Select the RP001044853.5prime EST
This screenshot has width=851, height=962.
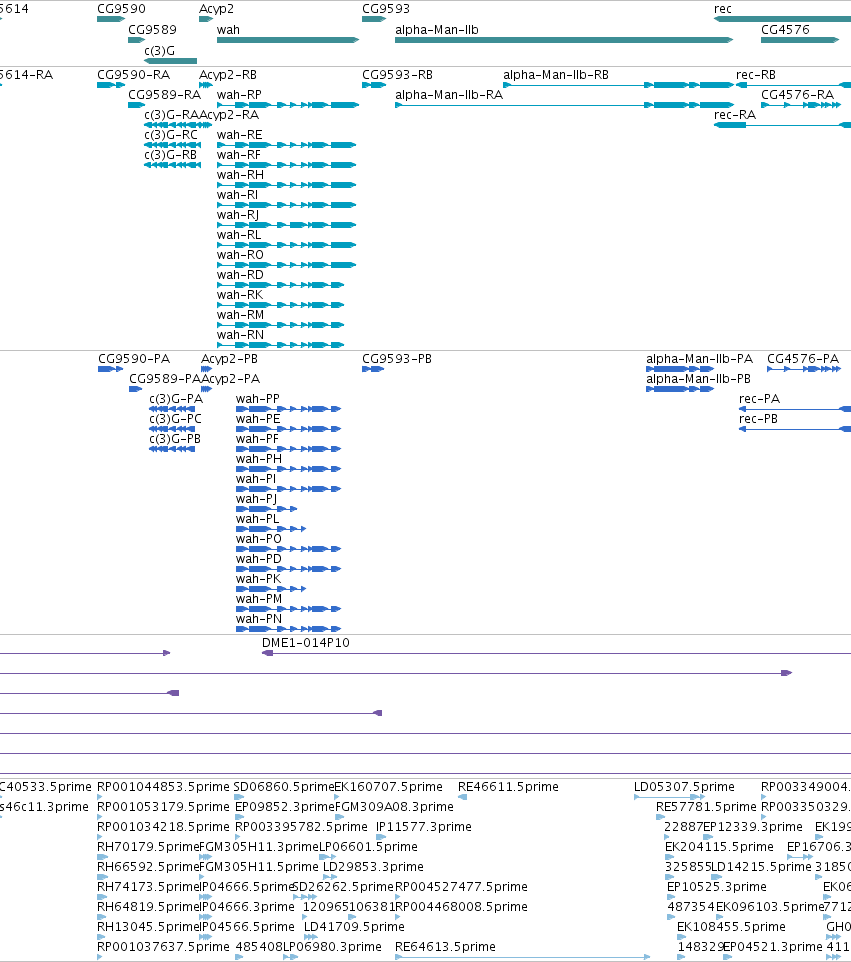pos(101,797)
